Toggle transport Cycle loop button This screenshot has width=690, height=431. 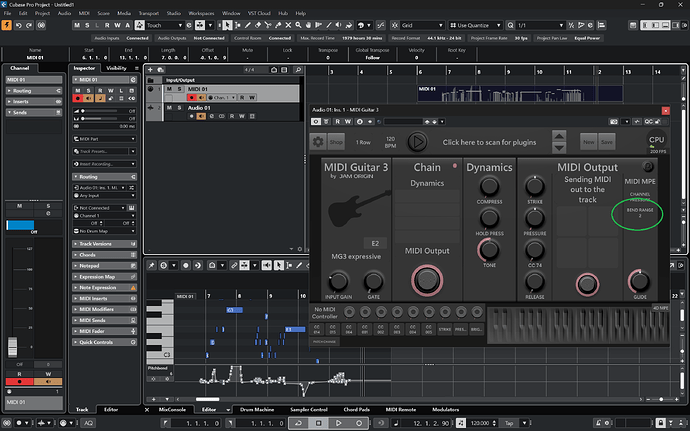[x=299, y=423]
